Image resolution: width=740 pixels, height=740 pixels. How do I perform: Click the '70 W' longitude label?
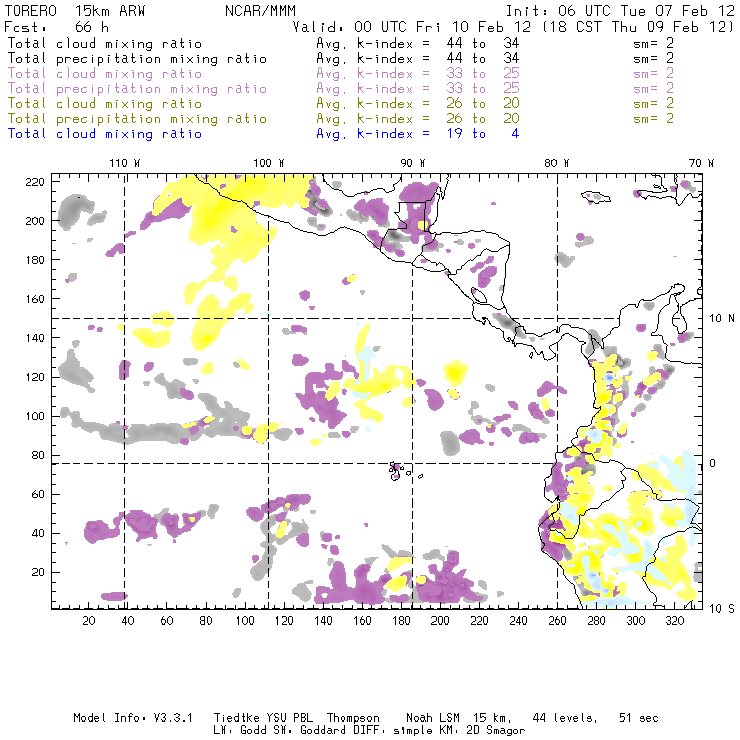tap(701, 163)
